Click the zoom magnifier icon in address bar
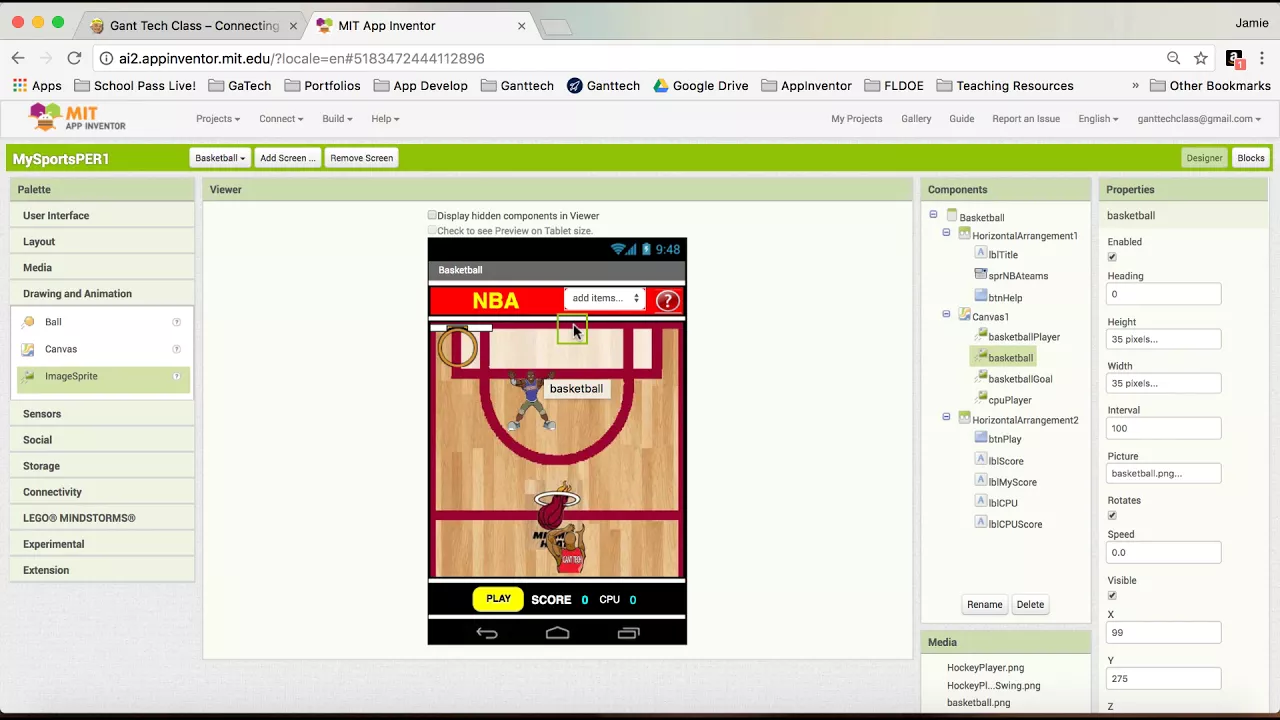1280x720 pixels. pyautogui.click(x=1174, y=58)
